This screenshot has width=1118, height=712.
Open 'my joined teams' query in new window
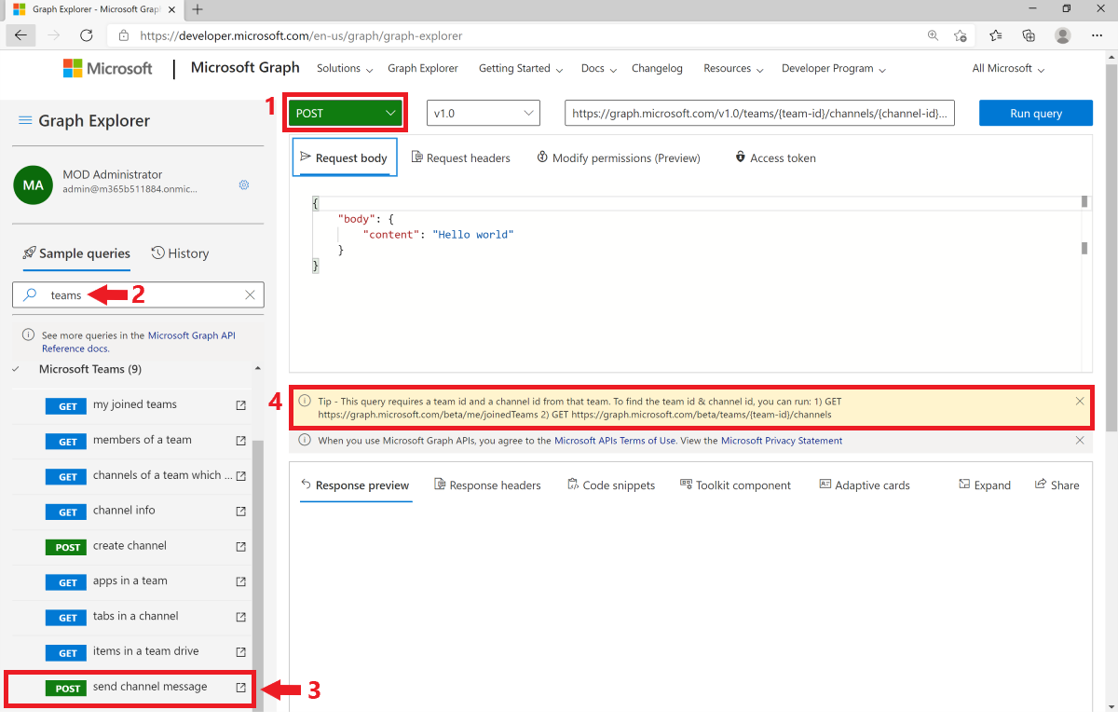click(239, 405)
